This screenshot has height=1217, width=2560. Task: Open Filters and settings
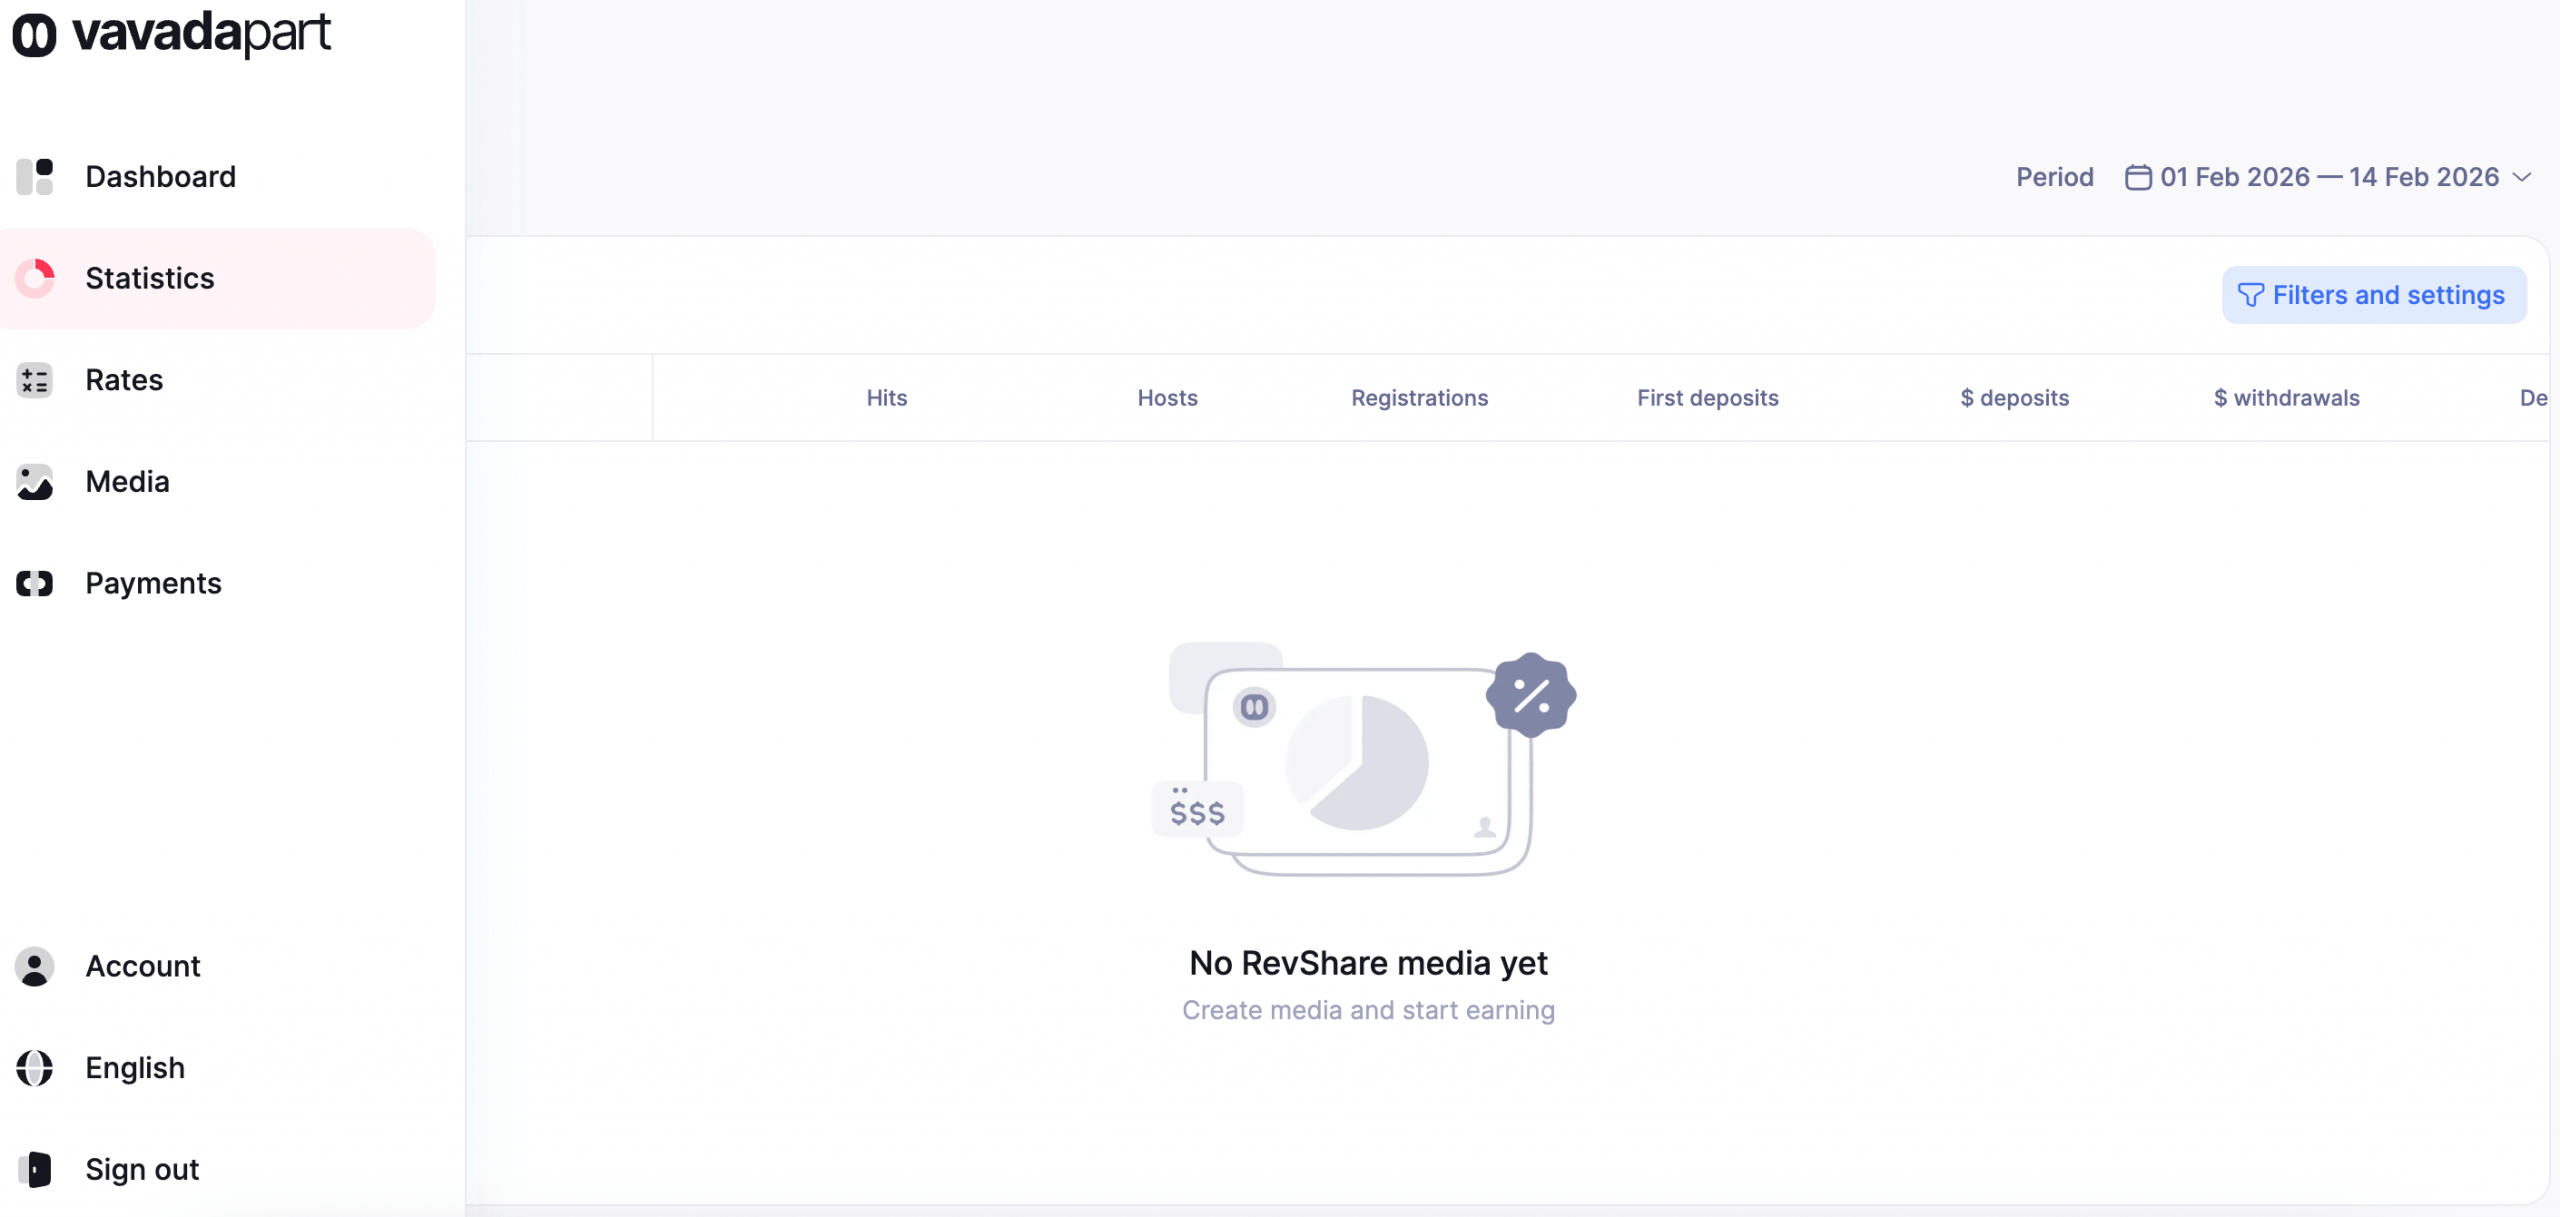2373,295
